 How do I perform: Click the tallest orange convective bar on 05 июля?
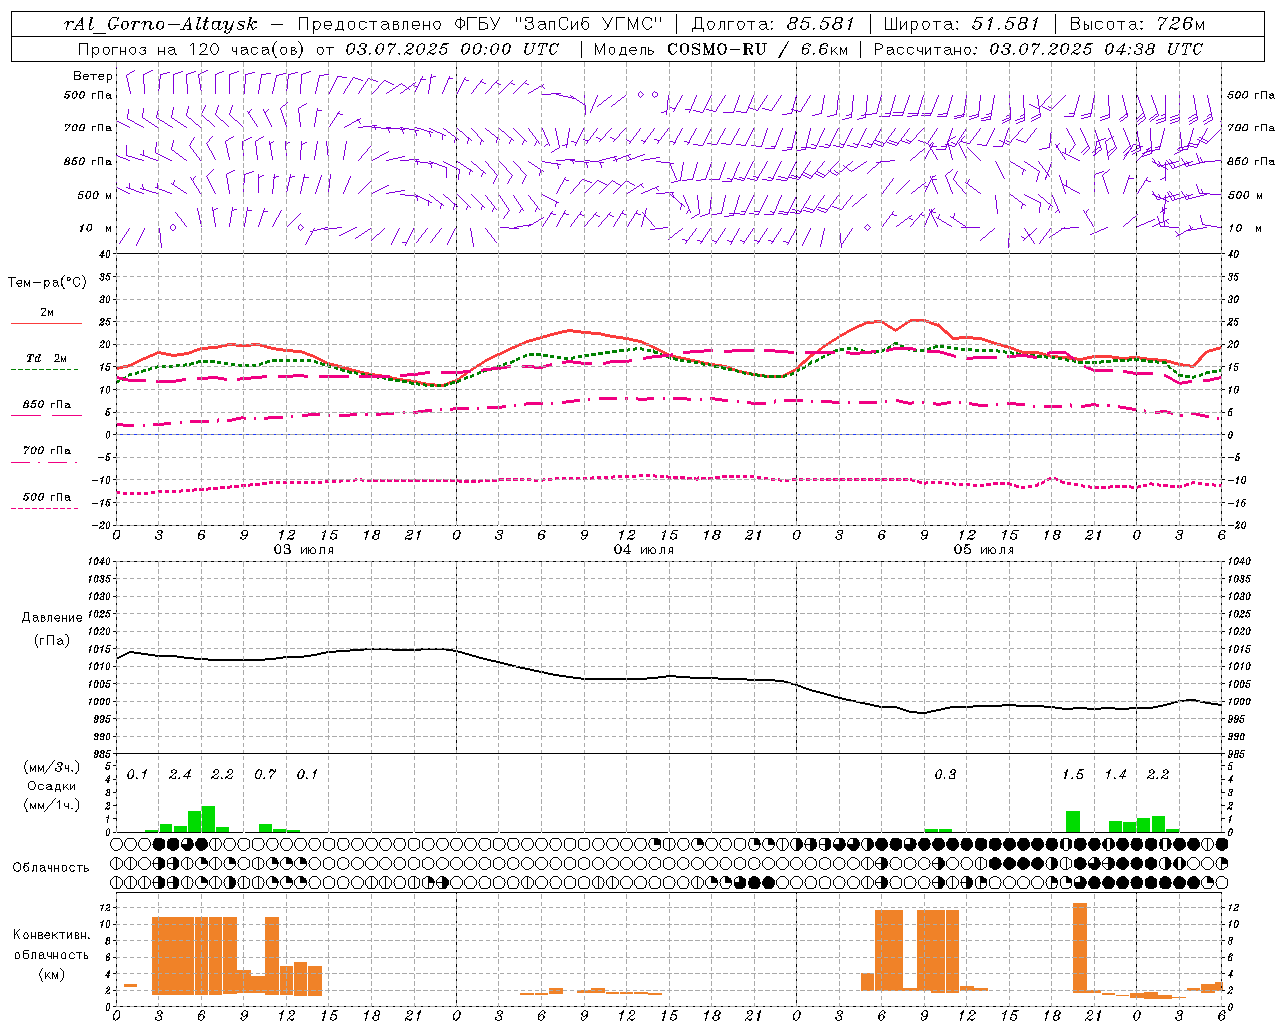coord(1080,948)
